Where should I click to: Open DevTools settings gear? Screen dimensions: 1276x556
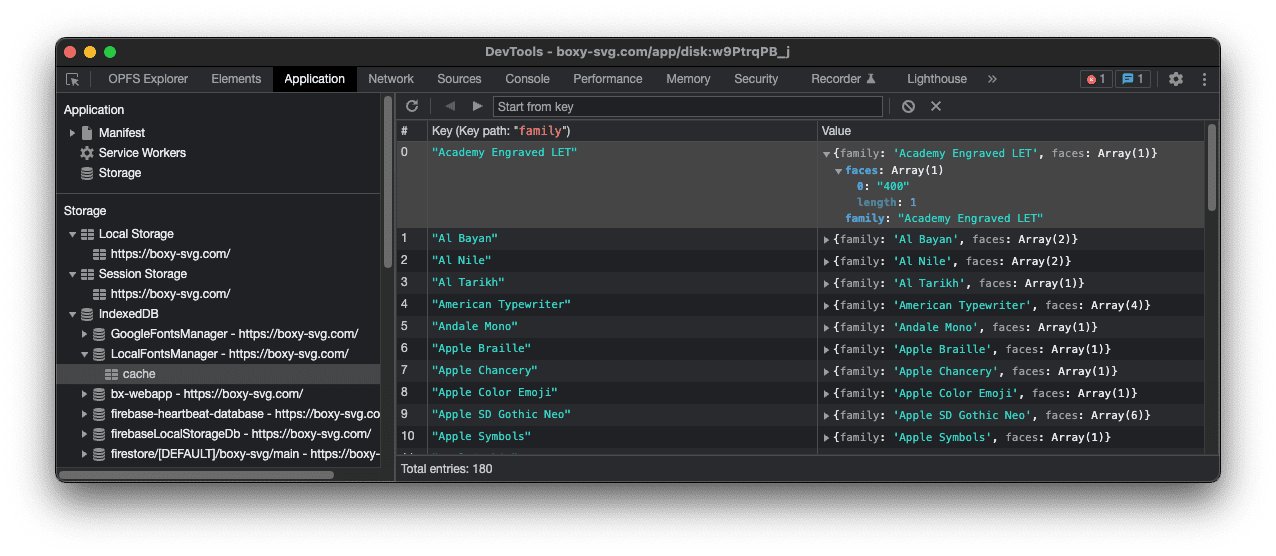(1176, 79)
